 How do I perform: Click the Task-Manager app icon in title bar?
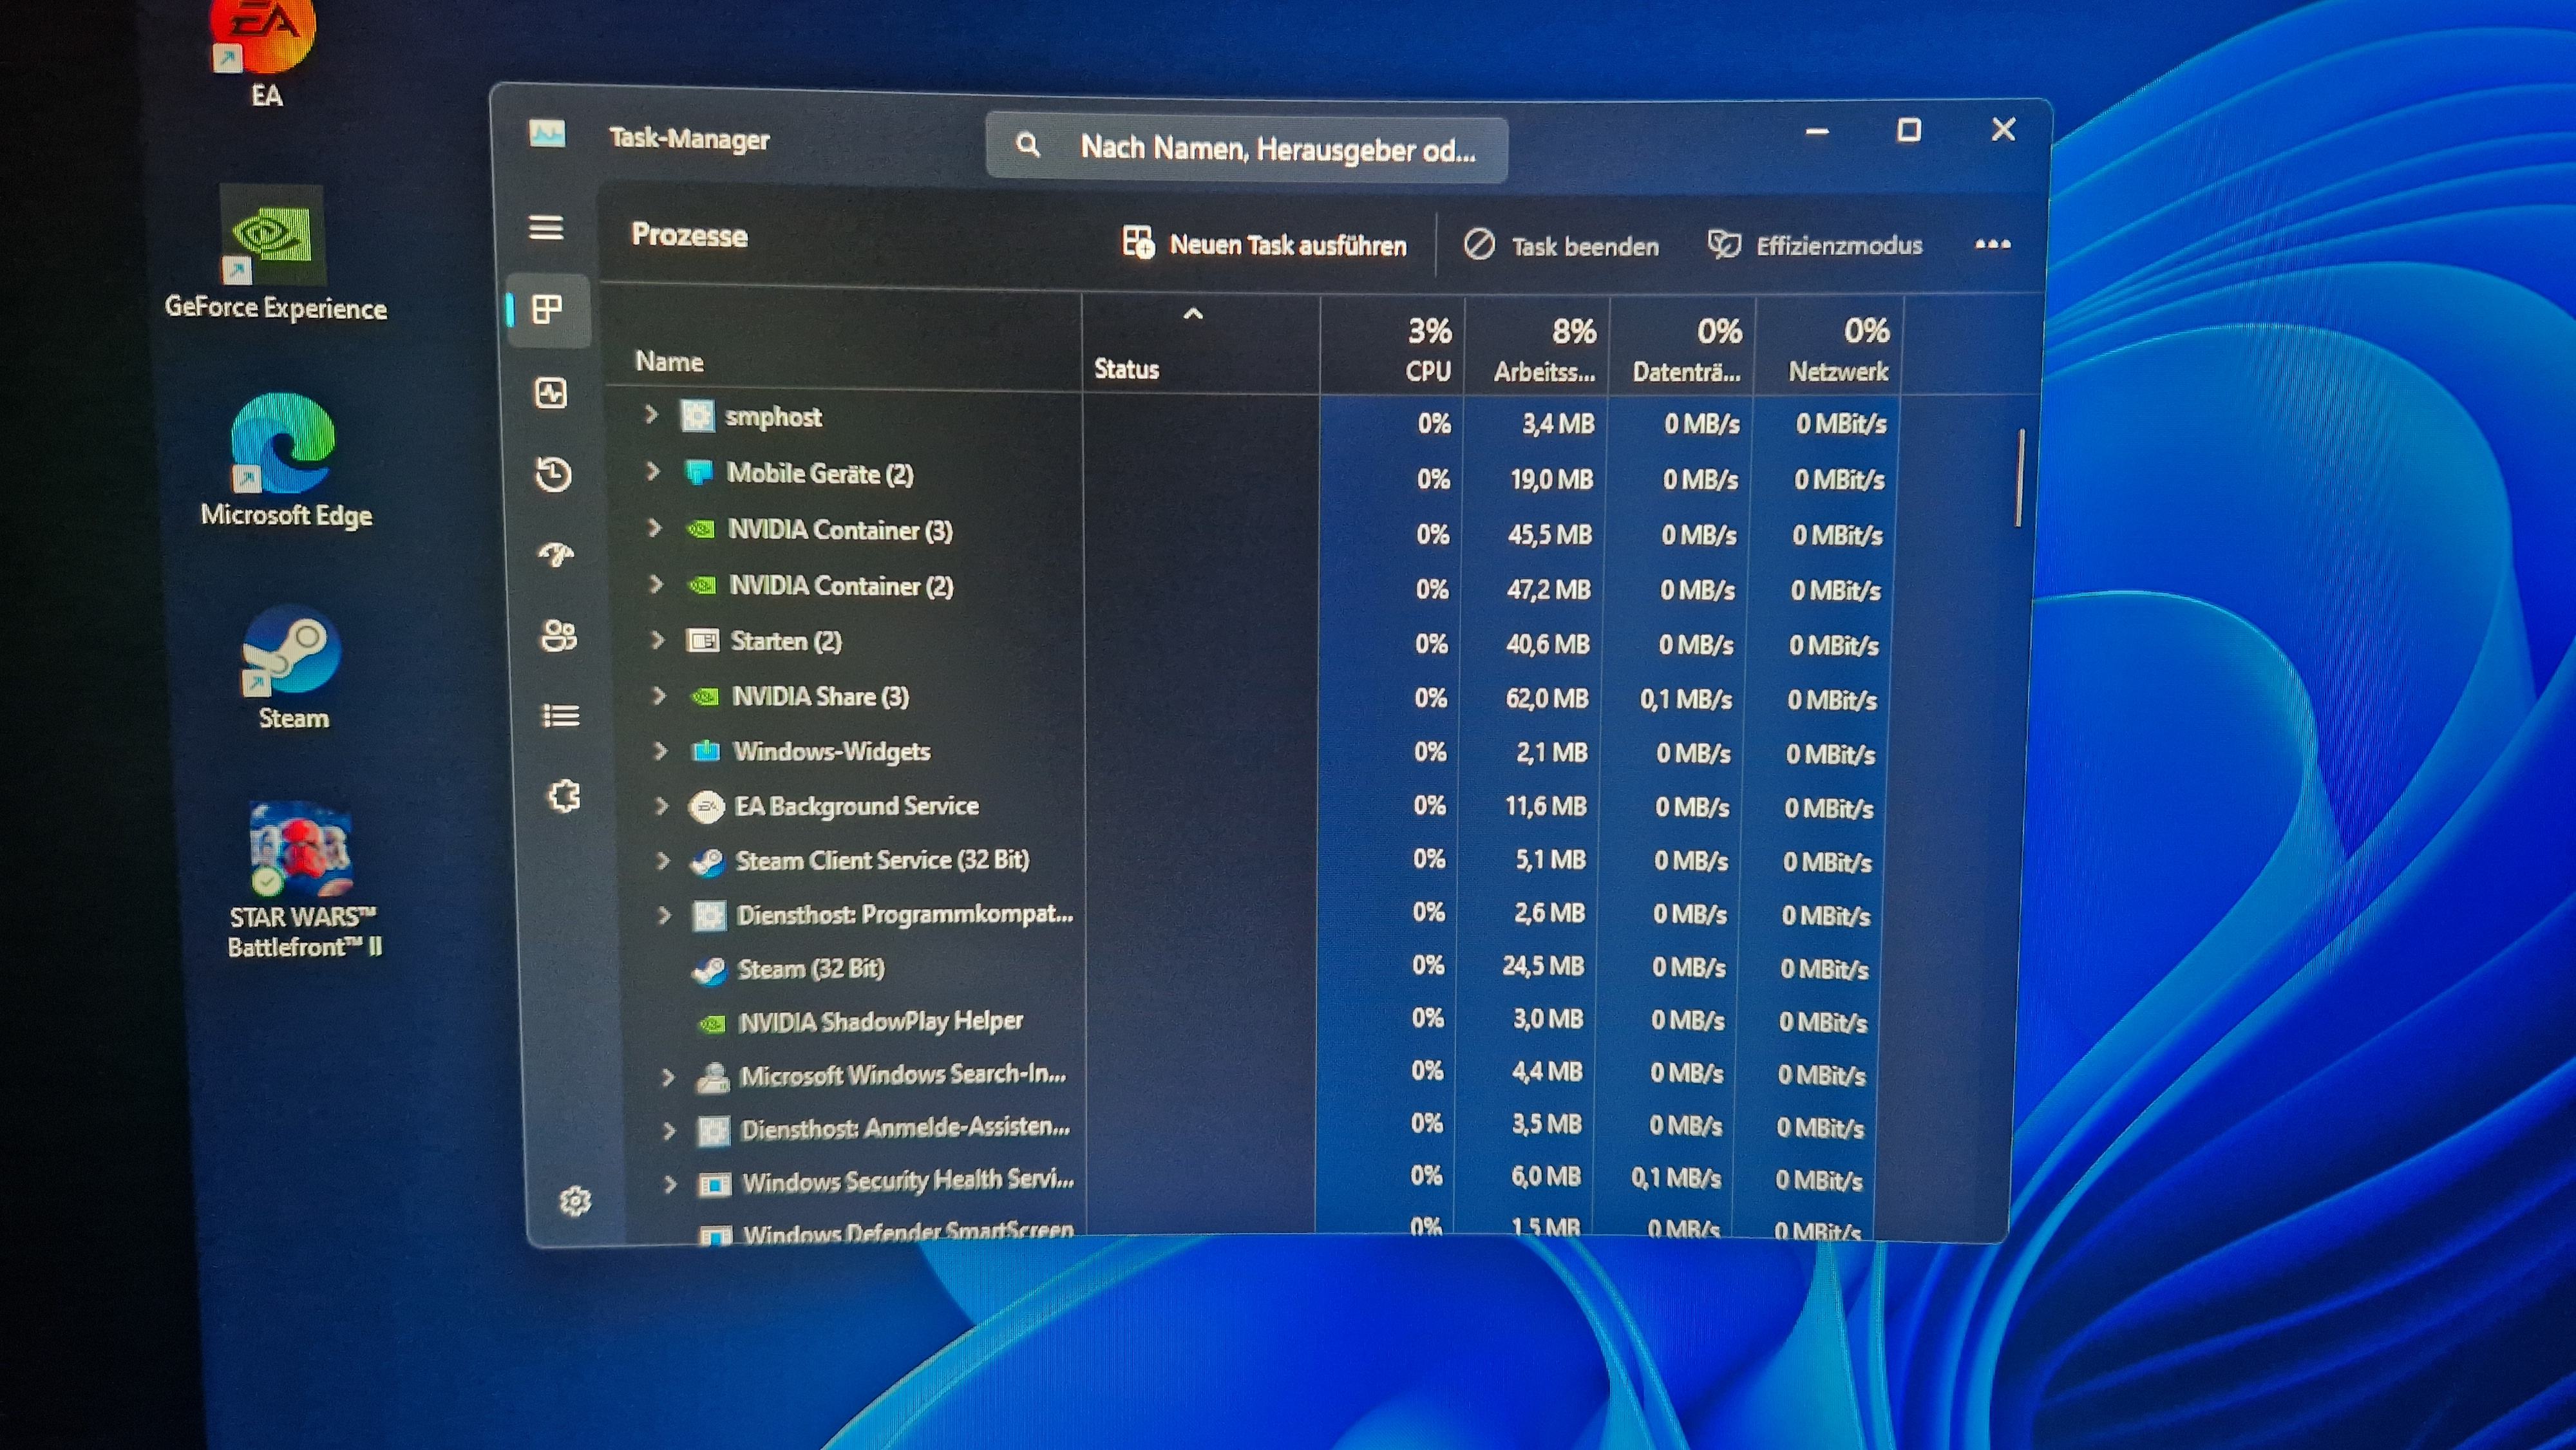pos(547,134)
